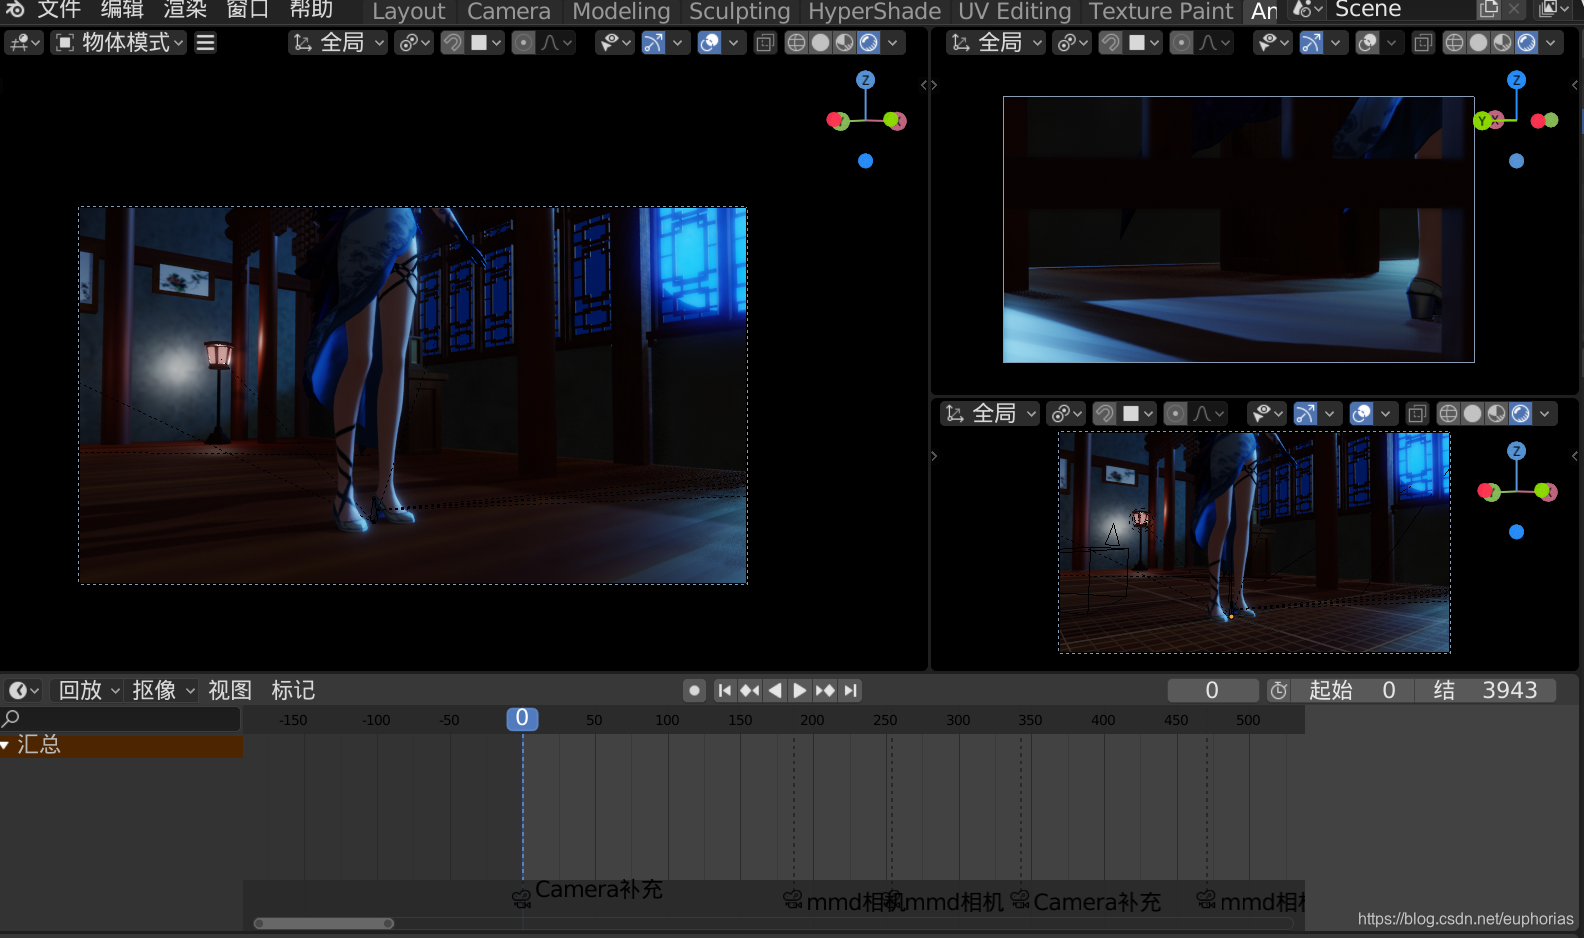
Task: Open the timeline 标记 menu
Action: (293, 691)
